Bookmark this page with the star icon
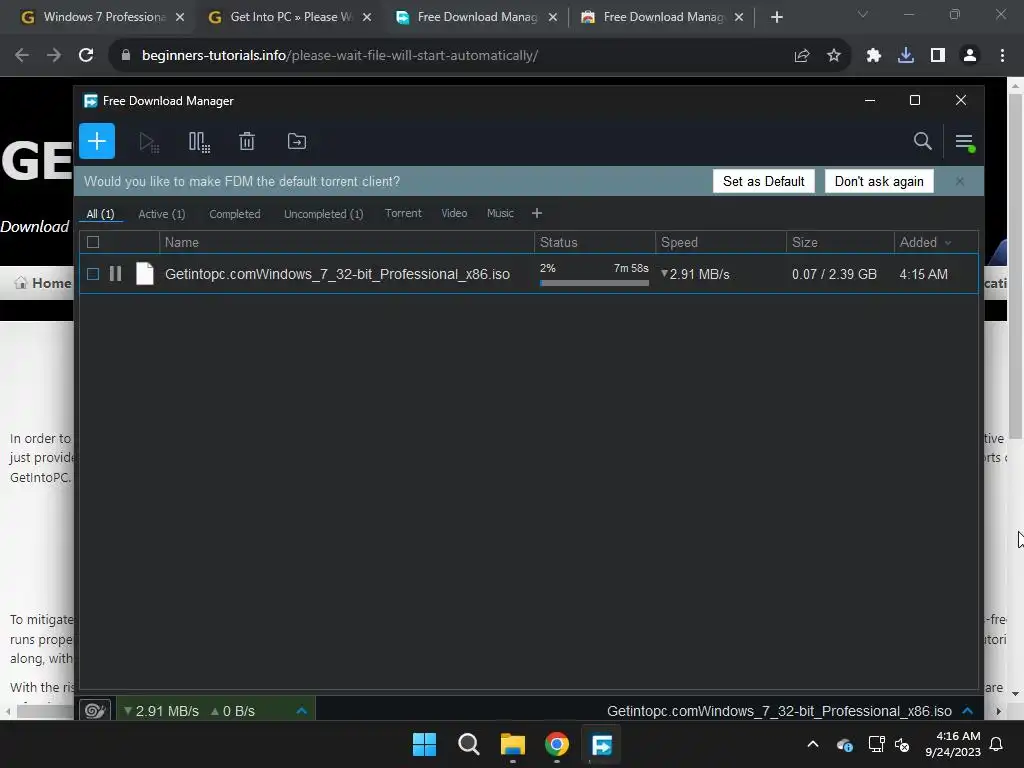 [x=834, y=56]
